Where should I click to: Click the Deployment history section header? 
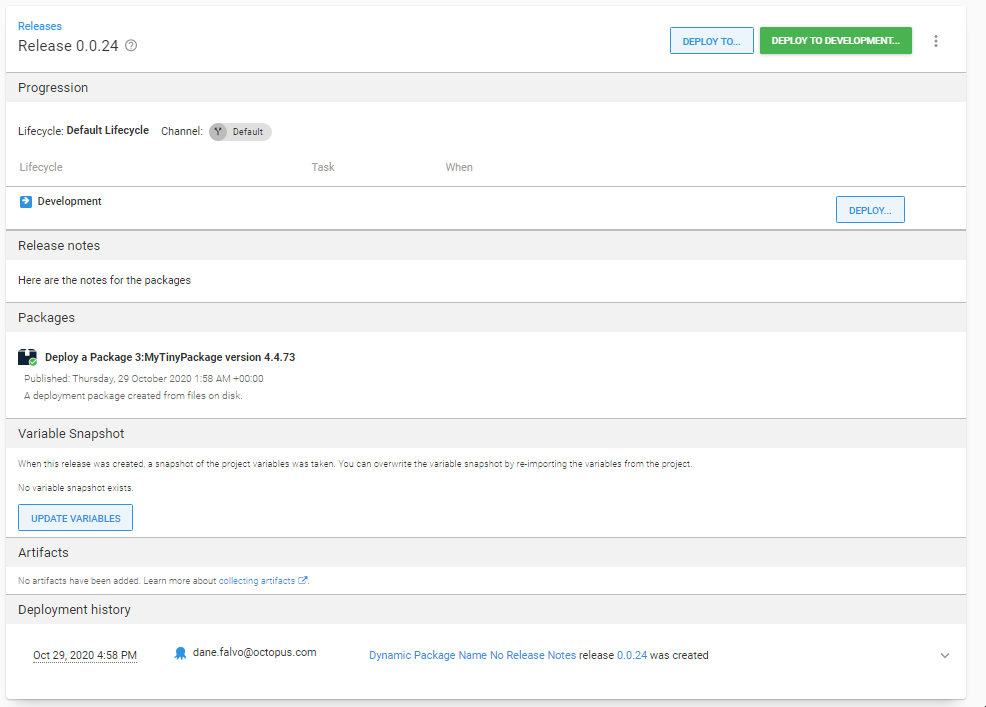[x=485, y=610]
